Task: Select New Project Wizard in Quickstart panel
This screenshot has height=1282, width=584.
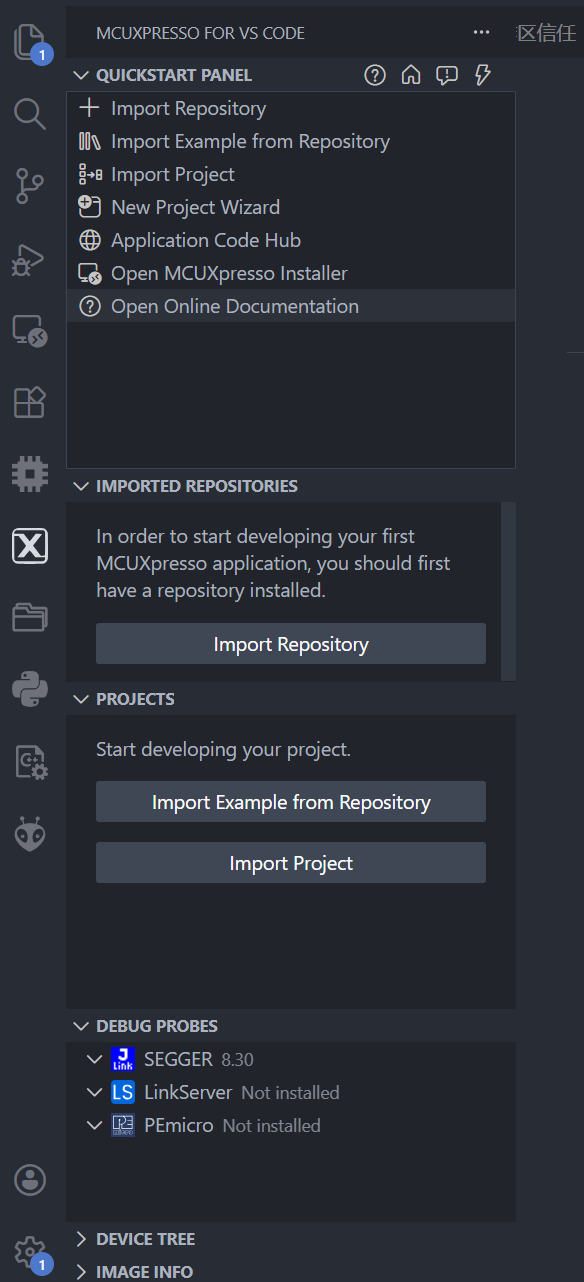Action: click(x=195, y=207)
